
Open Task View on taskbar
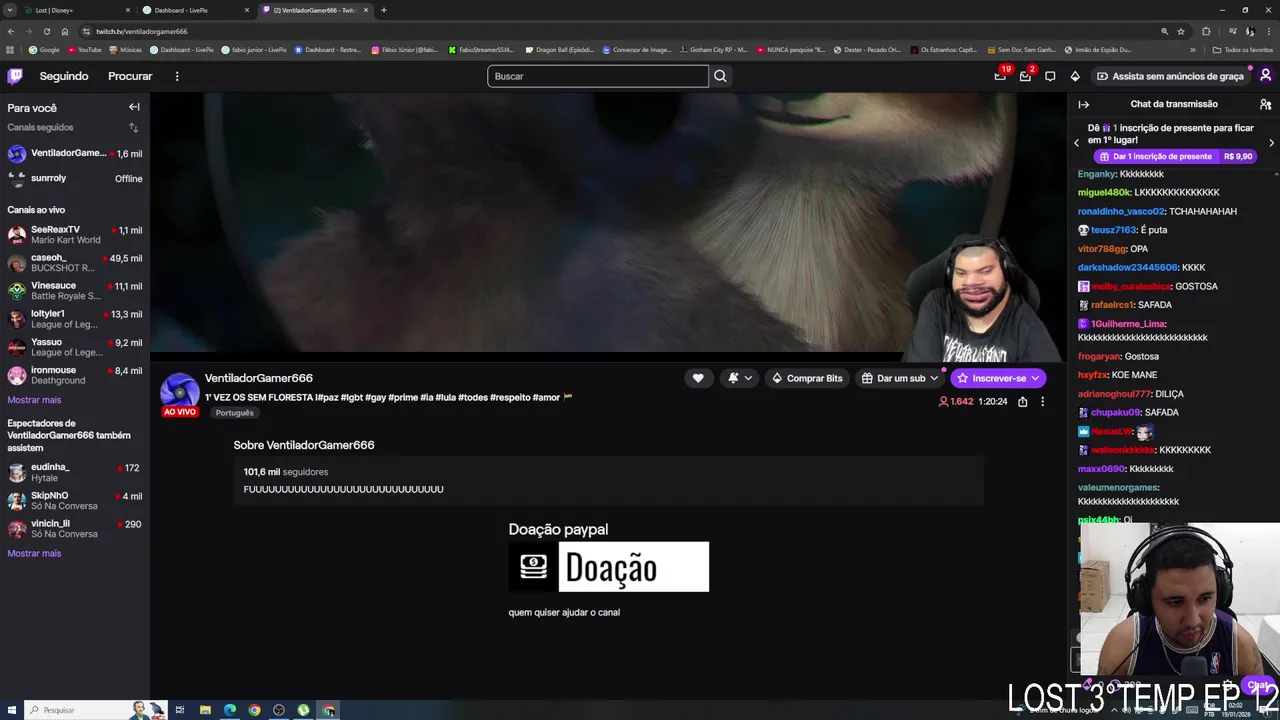pyautogui.click(x=180, y=710)
